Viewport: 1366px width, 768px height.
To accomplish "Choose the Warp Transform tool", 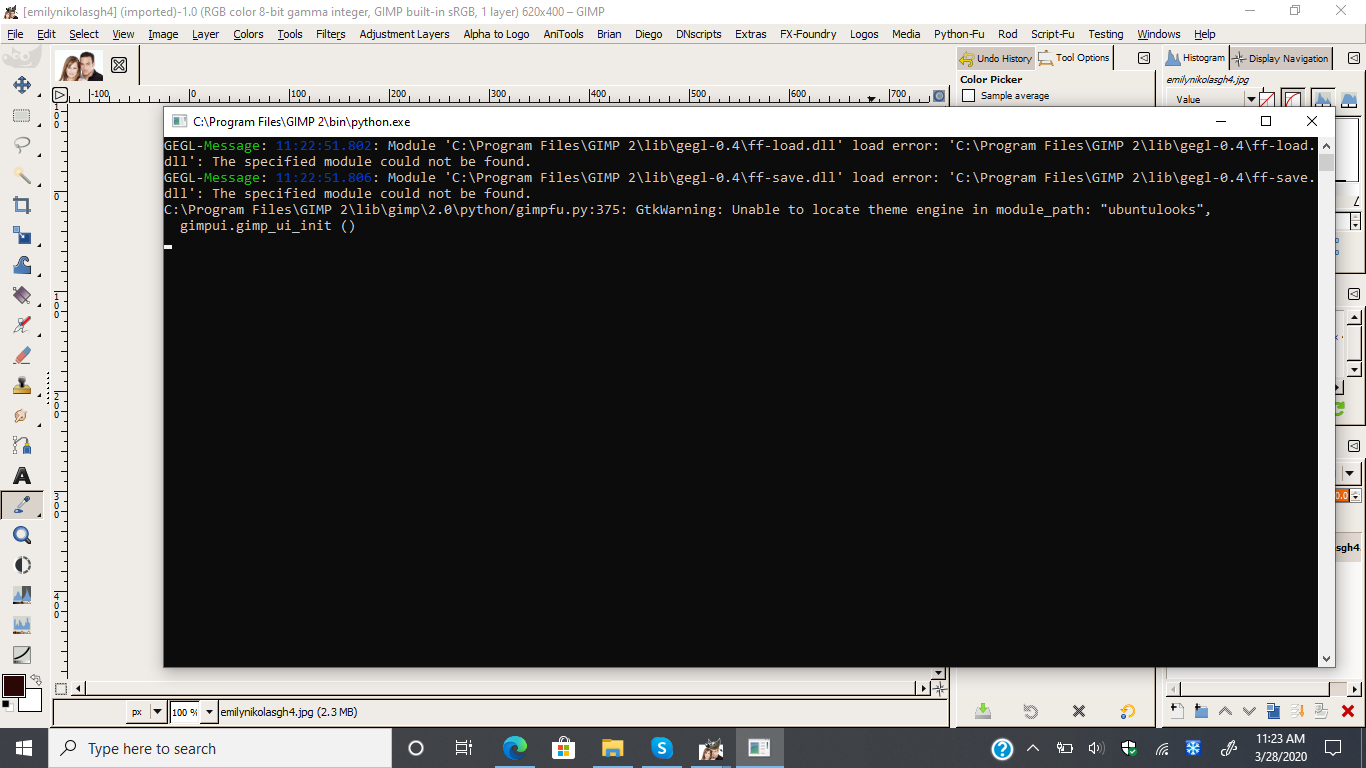I will tap(21, 266).
